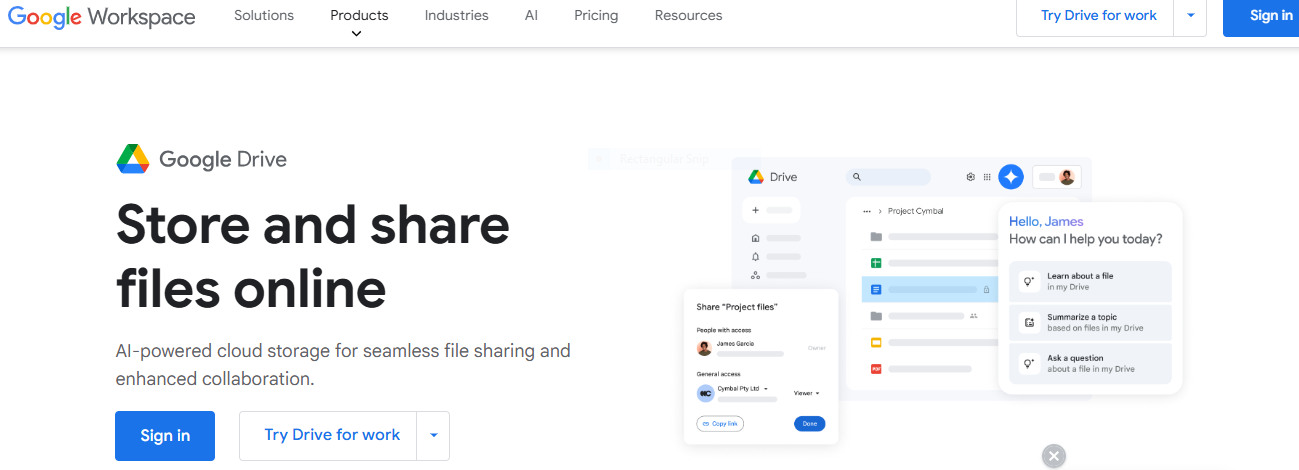Open the dropdown arrow beside lower Try Drive for work
Image resolution: width=1299 pixels, height=470 pixels.
click(x=433, y=435)
